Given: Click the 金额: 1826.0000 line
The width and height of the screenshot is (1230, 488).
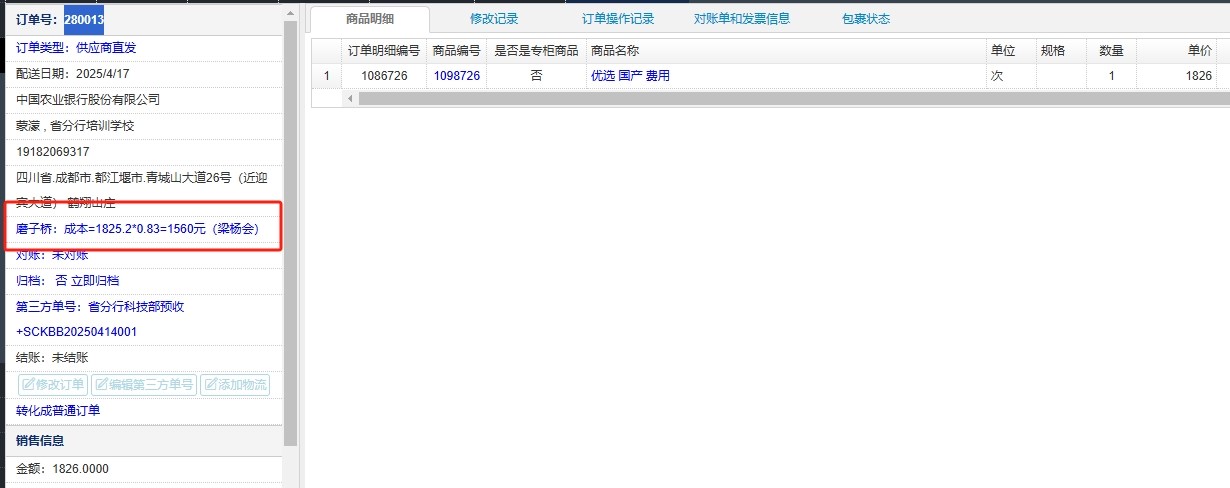Looking at the screenshot, I should pos(62,468).
